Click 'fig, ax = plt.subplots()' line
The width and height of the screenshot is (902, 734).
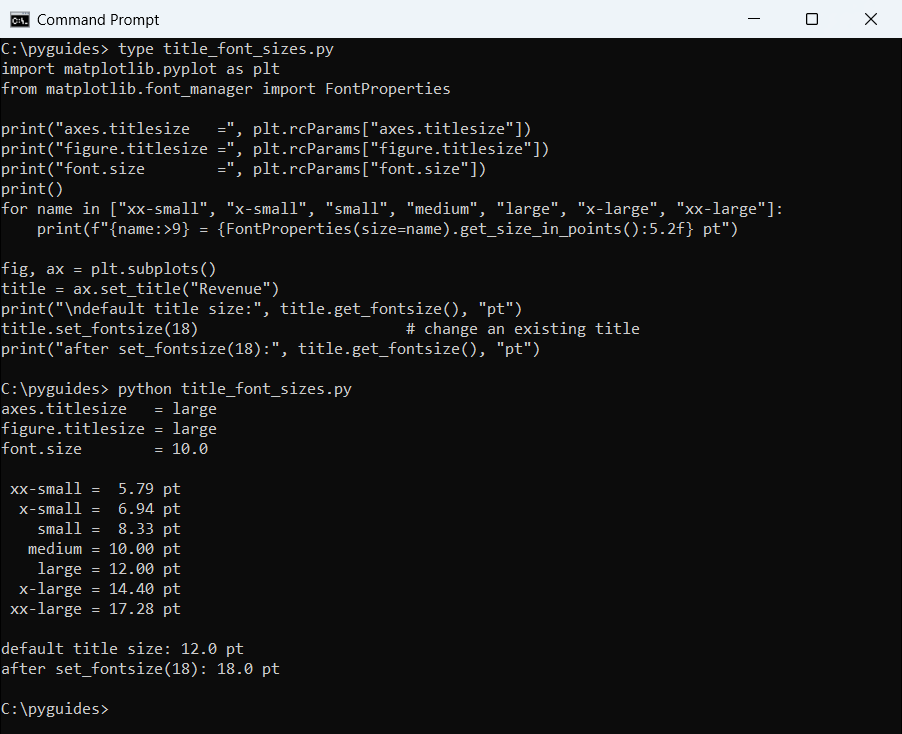tap(109, 269)
